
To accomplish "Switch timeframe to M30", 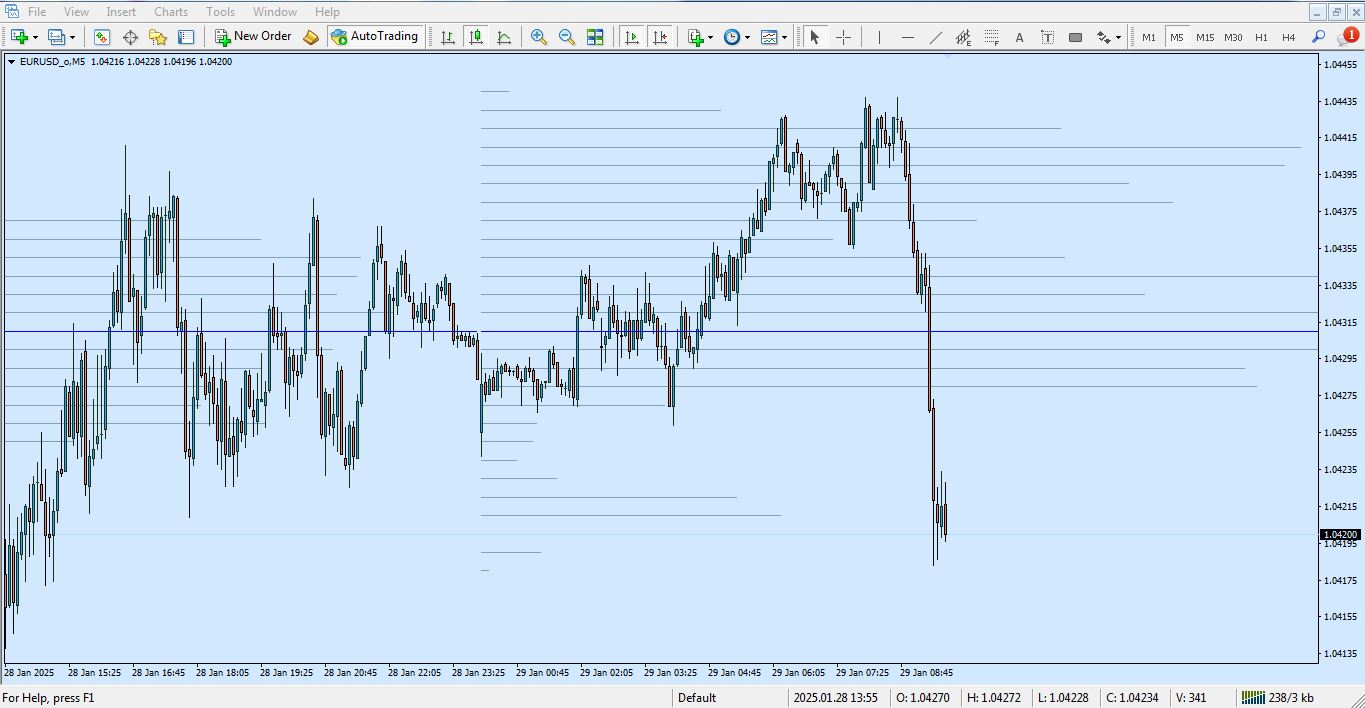I will coord(1233,37).
